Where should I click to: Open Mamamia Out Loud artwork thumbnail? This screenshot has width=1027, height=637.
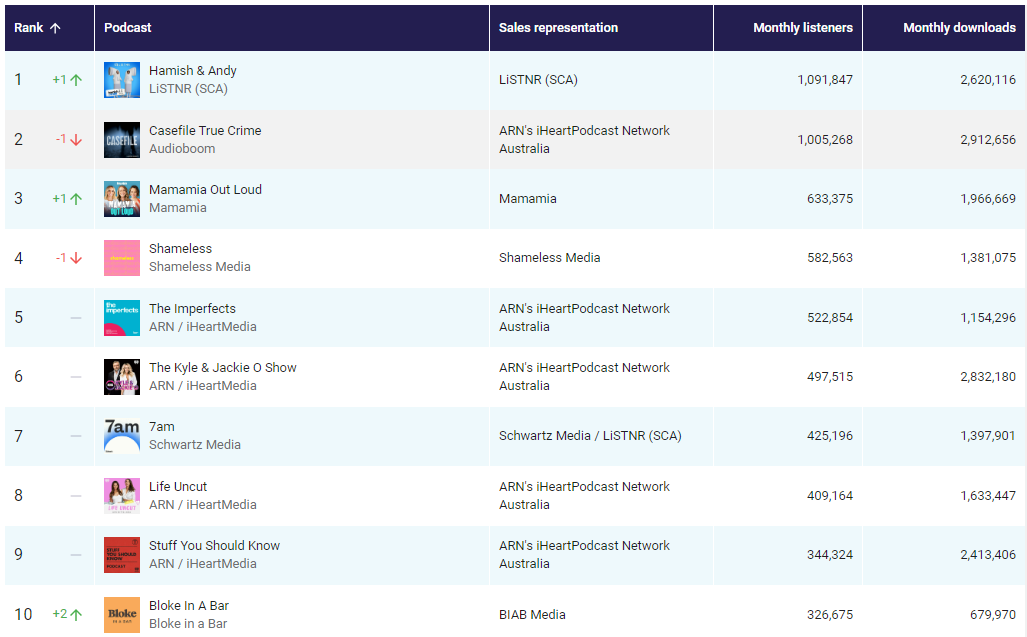(122, 199)
